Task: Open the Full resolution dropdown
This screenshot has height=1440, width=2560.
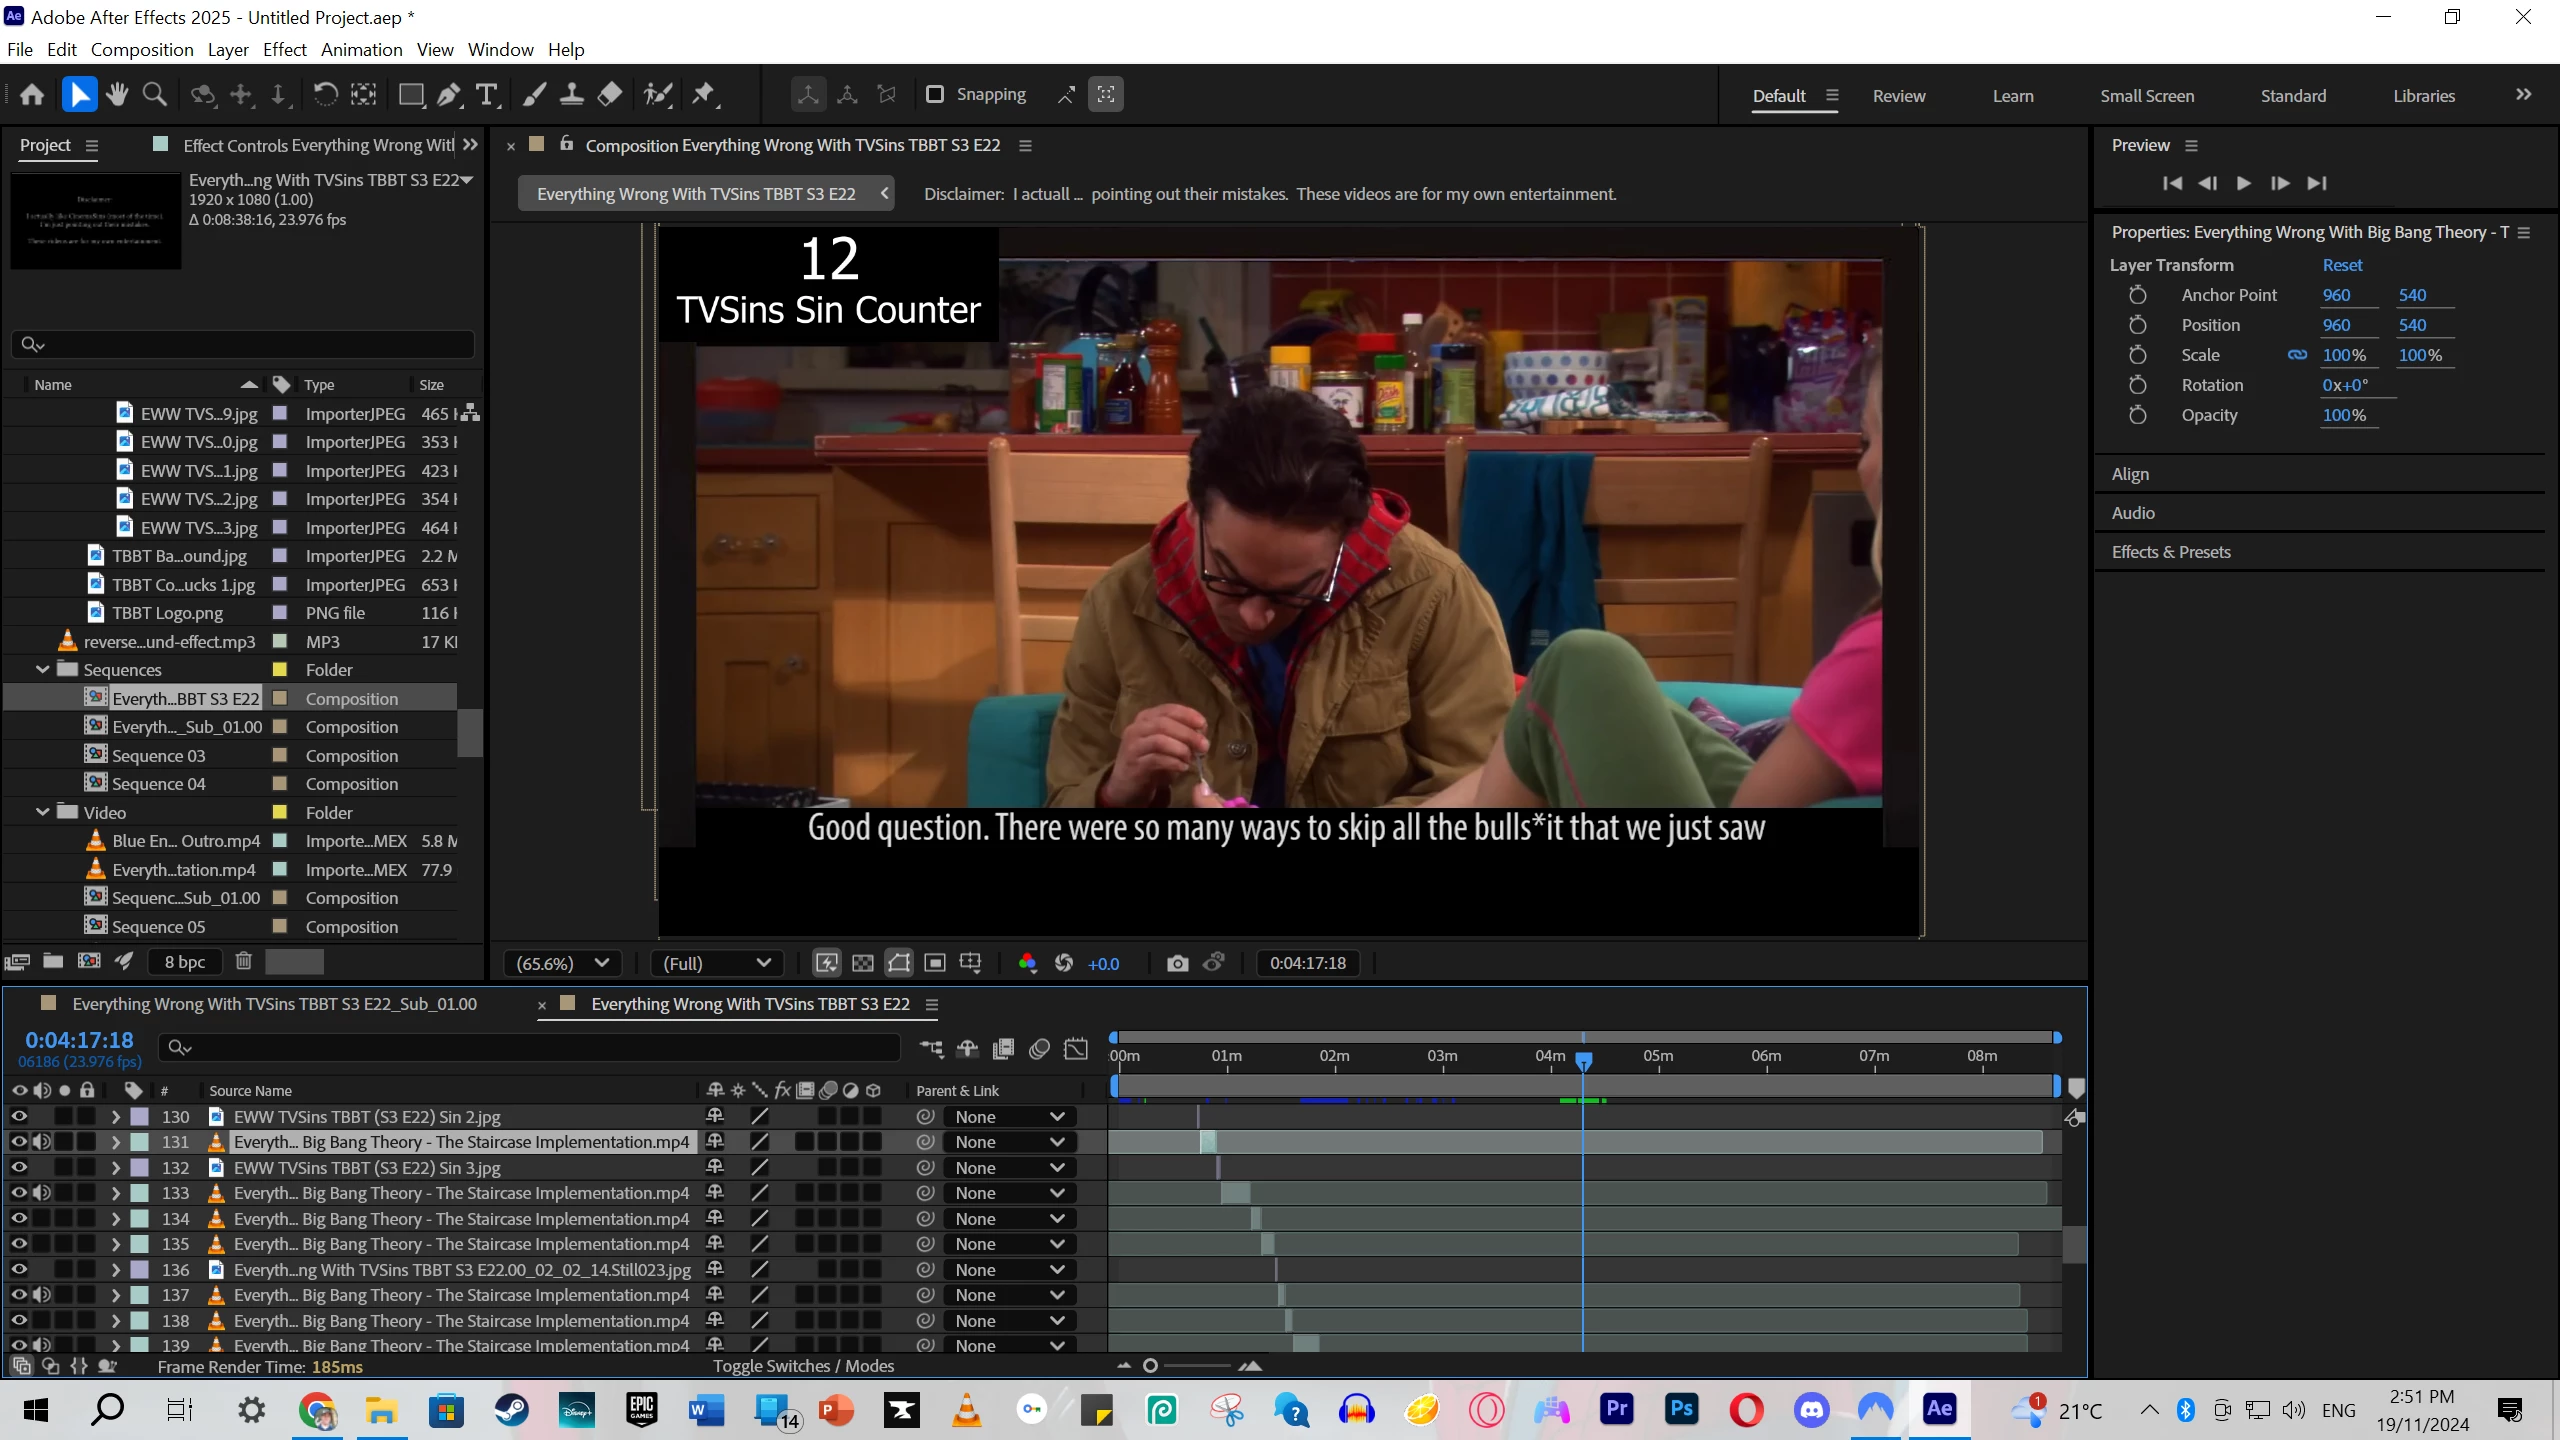Action: 716,963
